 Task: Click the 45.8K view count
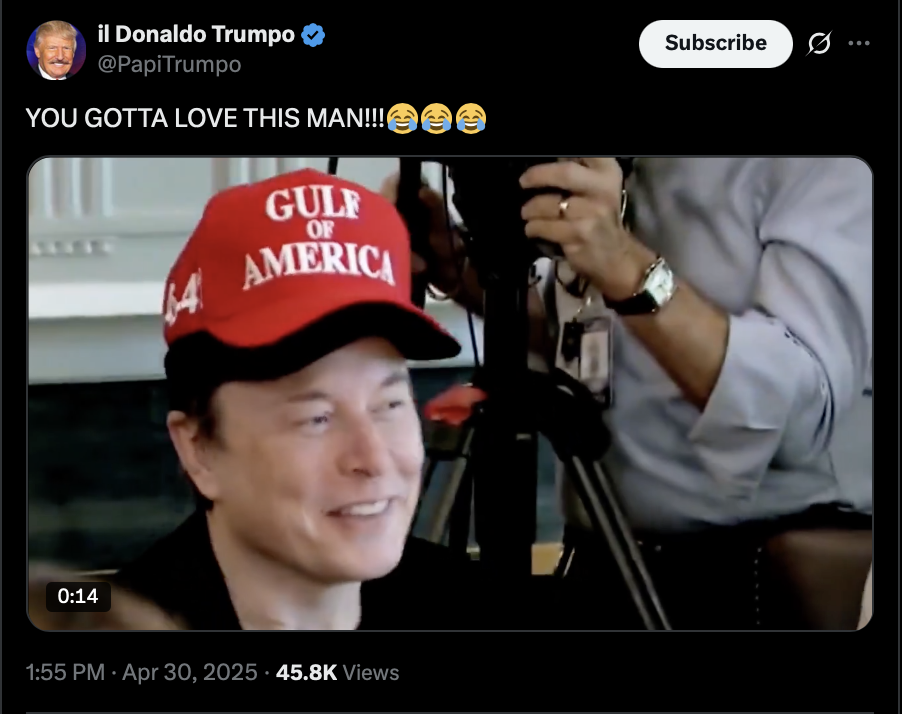[x=307, y=673]
